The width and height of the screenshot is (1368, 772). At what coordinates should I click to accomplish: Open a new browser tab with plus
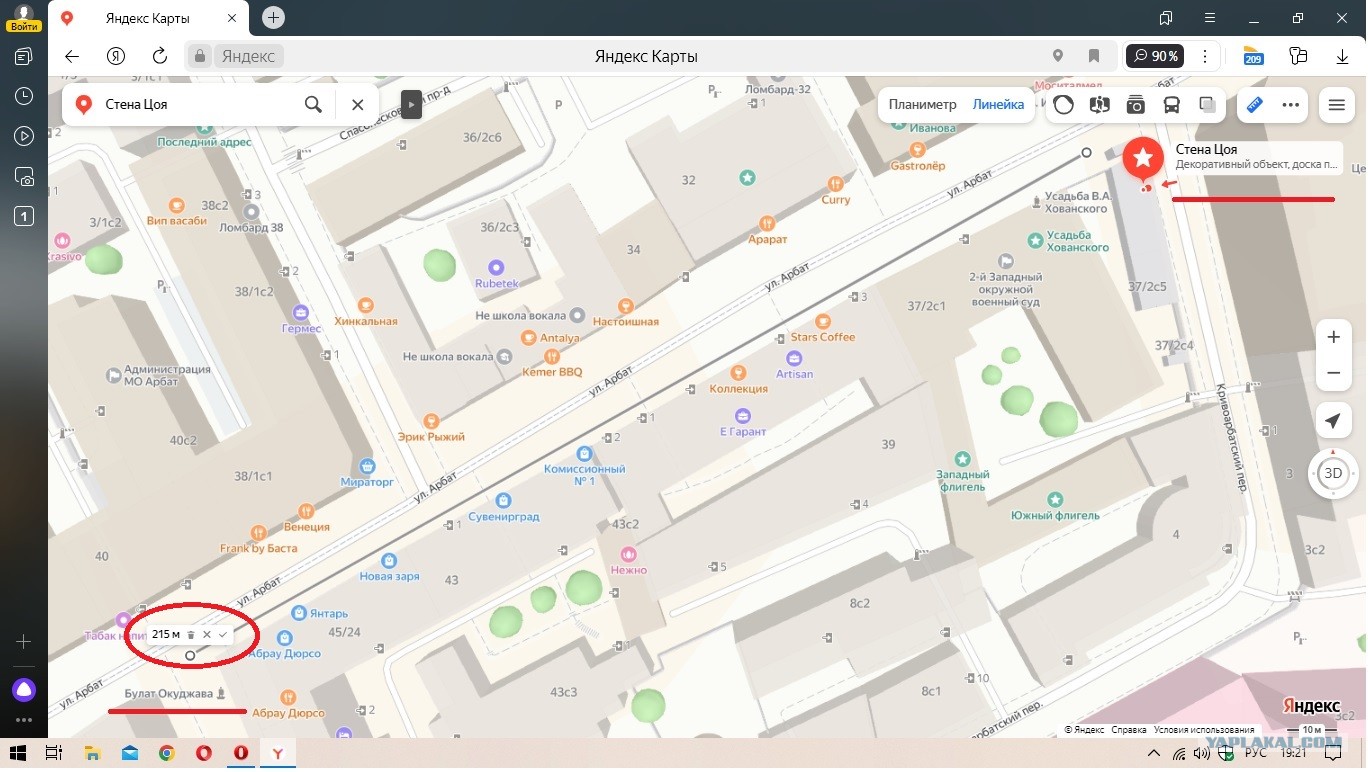[x=273, y=18]
